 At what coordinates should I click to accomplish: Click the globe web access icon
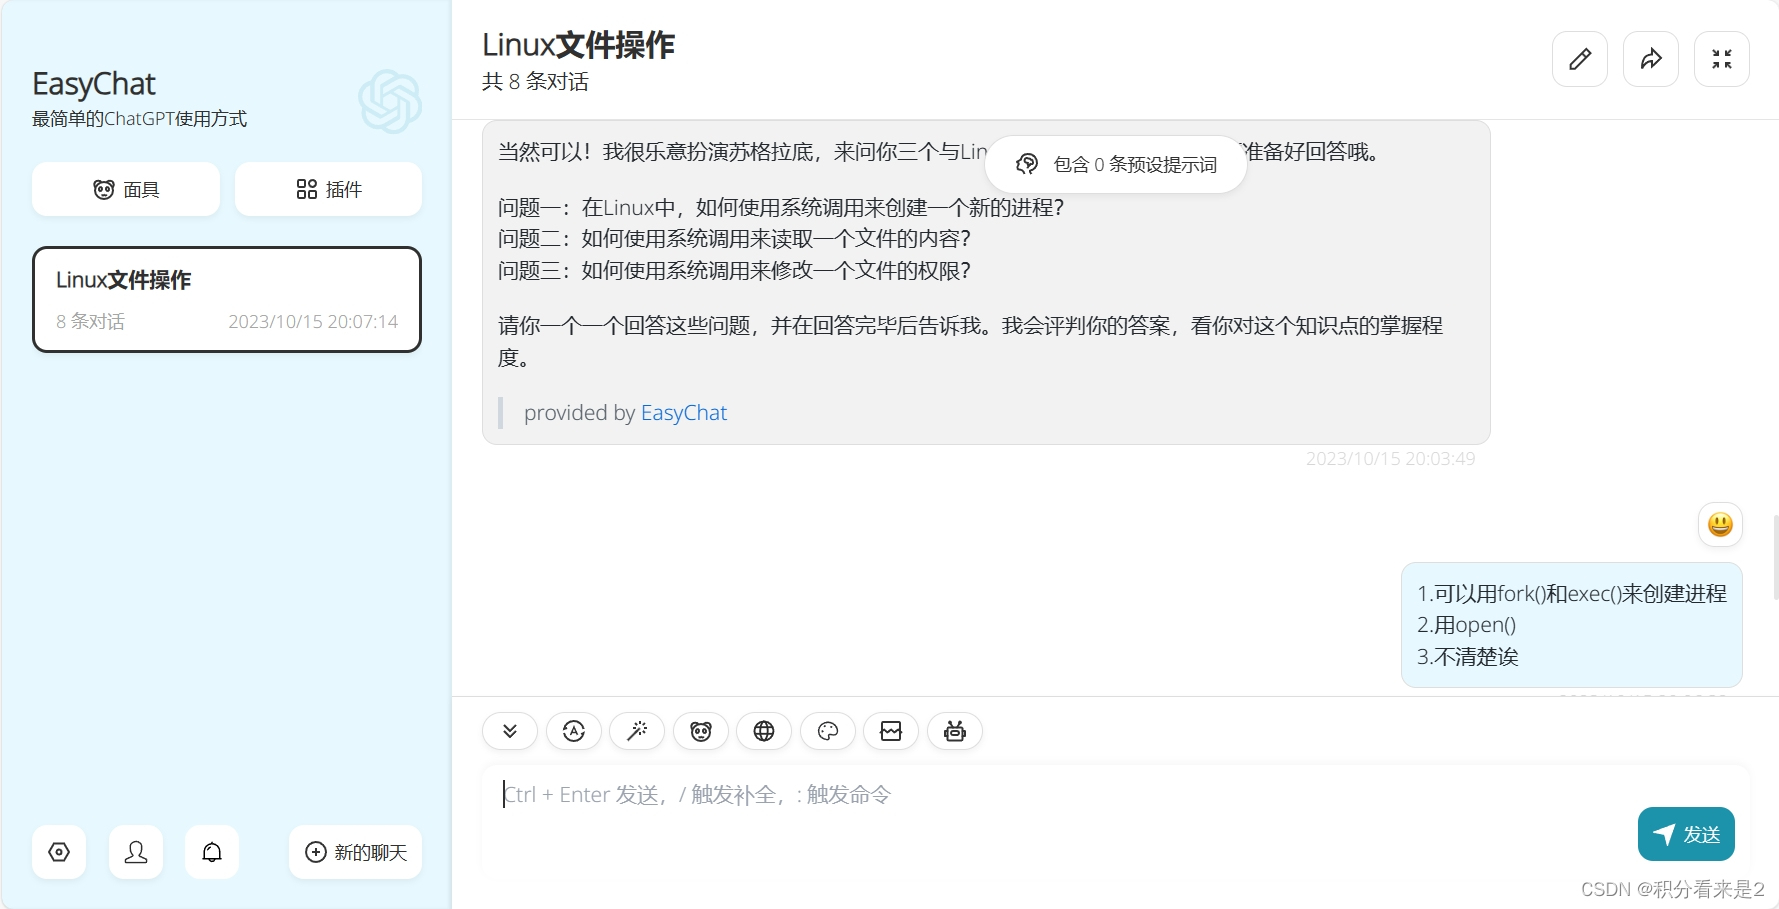click(x=764, y=731)
